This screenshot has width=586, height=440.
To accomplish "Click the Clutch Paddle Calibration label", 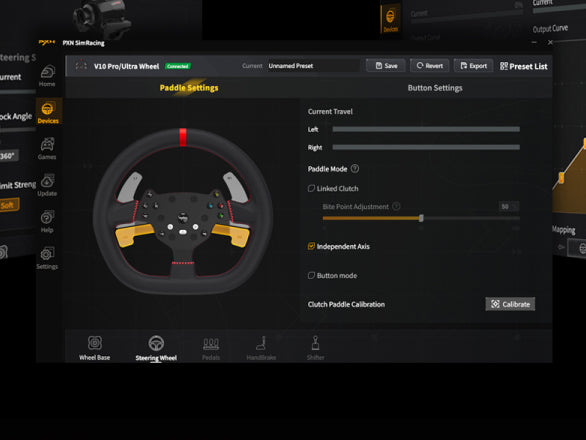I will [346, 304].
